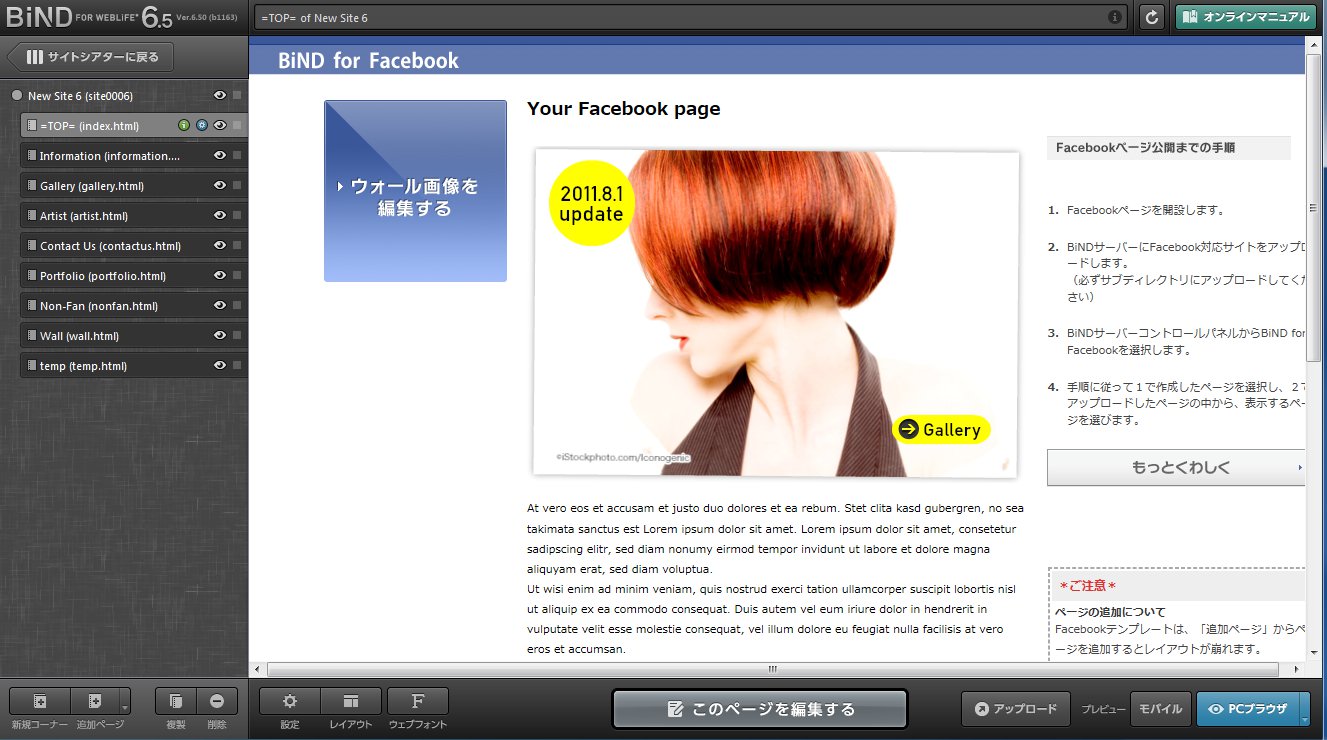Preview in mobile (モバイル)
The height and width of the screenshot is (740, 1327).
pos(1161,709)
